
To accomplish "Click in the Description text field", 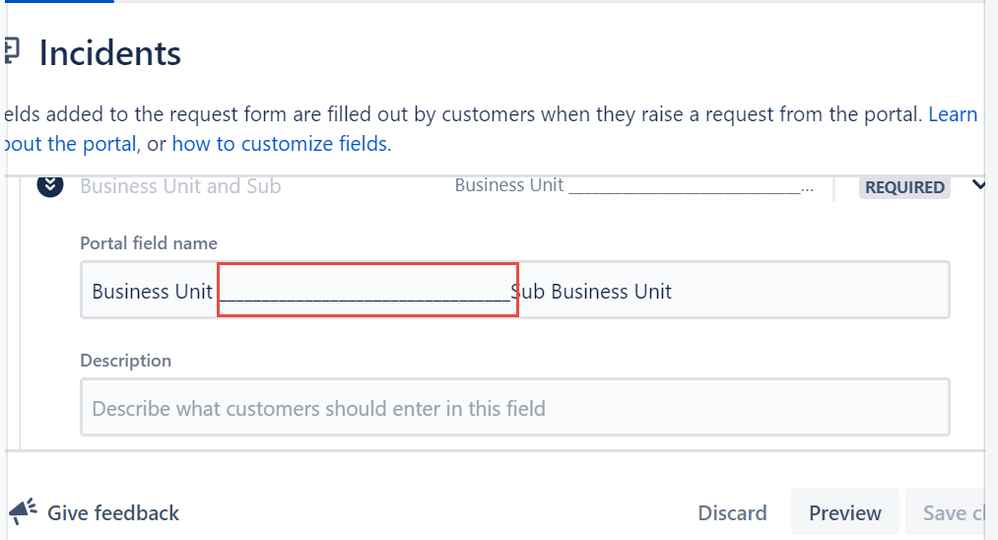I will pos(515,408).
